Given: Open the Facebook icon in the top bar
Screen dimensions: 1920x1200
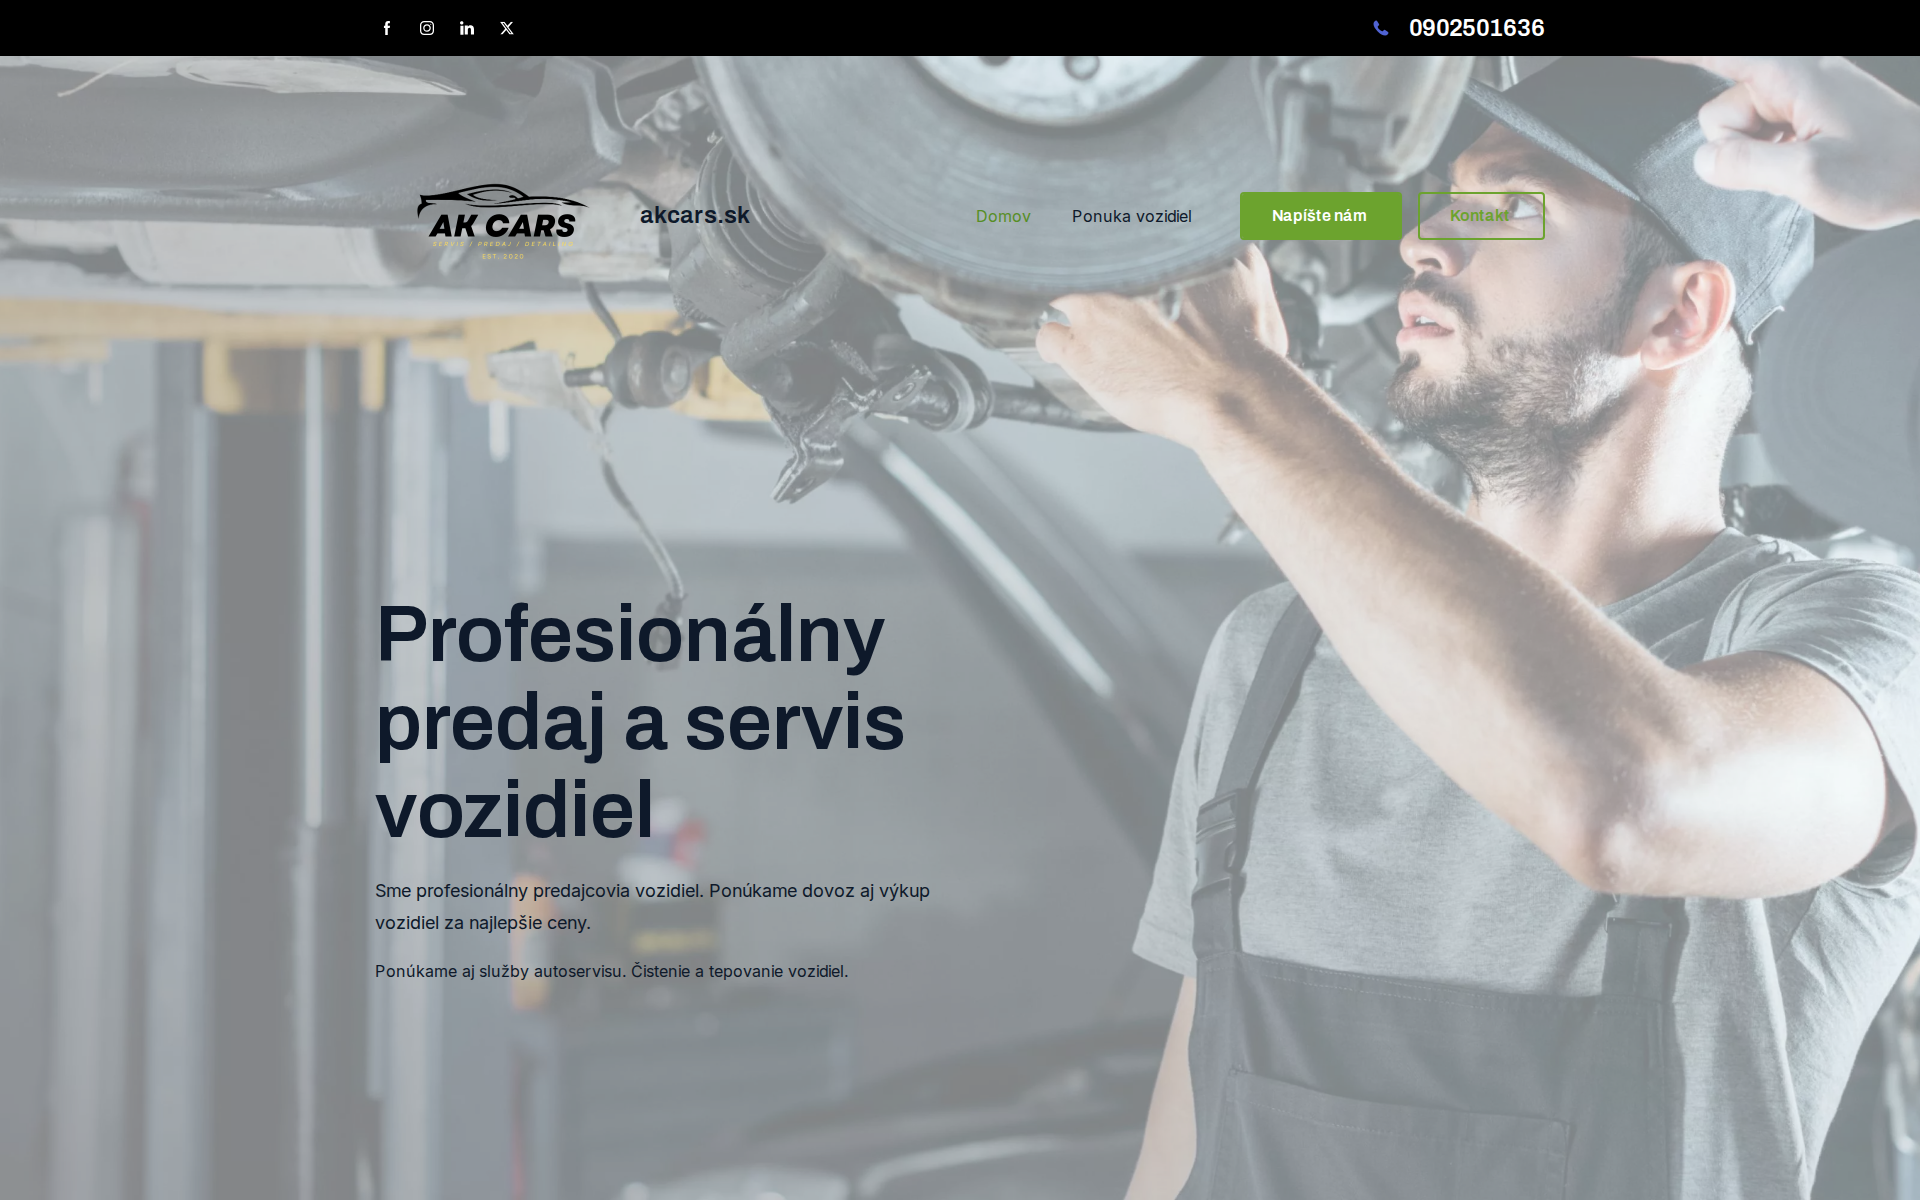Looking at the screenshot, I should pos(386,28).
